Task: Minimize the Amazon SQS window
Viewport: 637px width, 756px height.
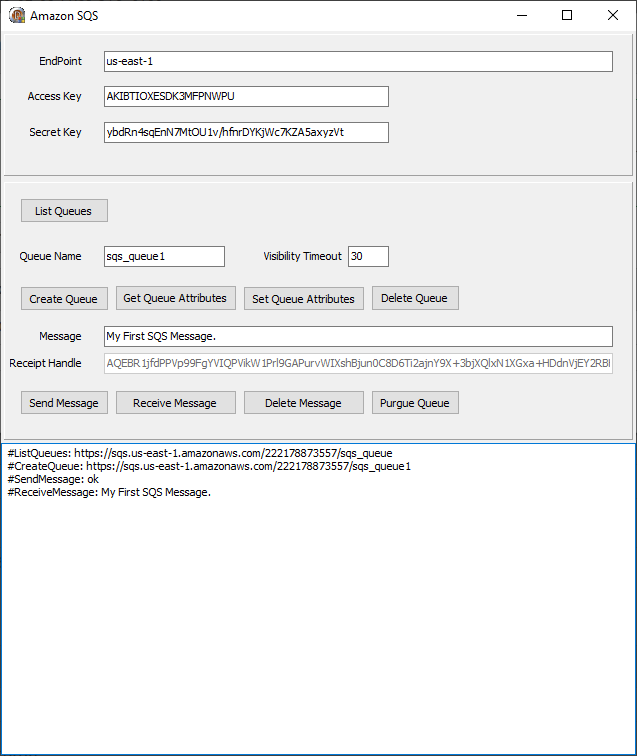Action: [x=522, y=15]
